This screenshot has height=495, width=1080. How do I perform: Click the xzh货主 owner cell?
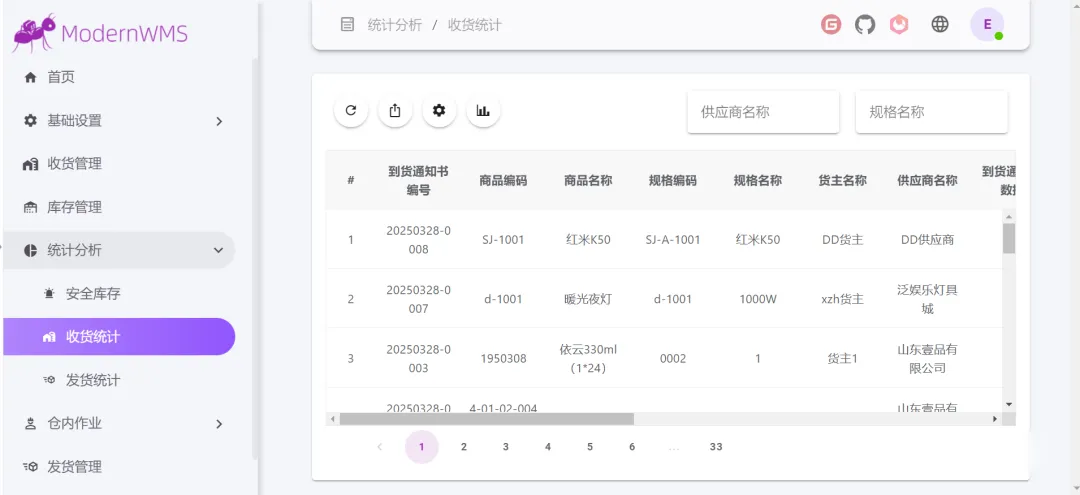[842, 299]
